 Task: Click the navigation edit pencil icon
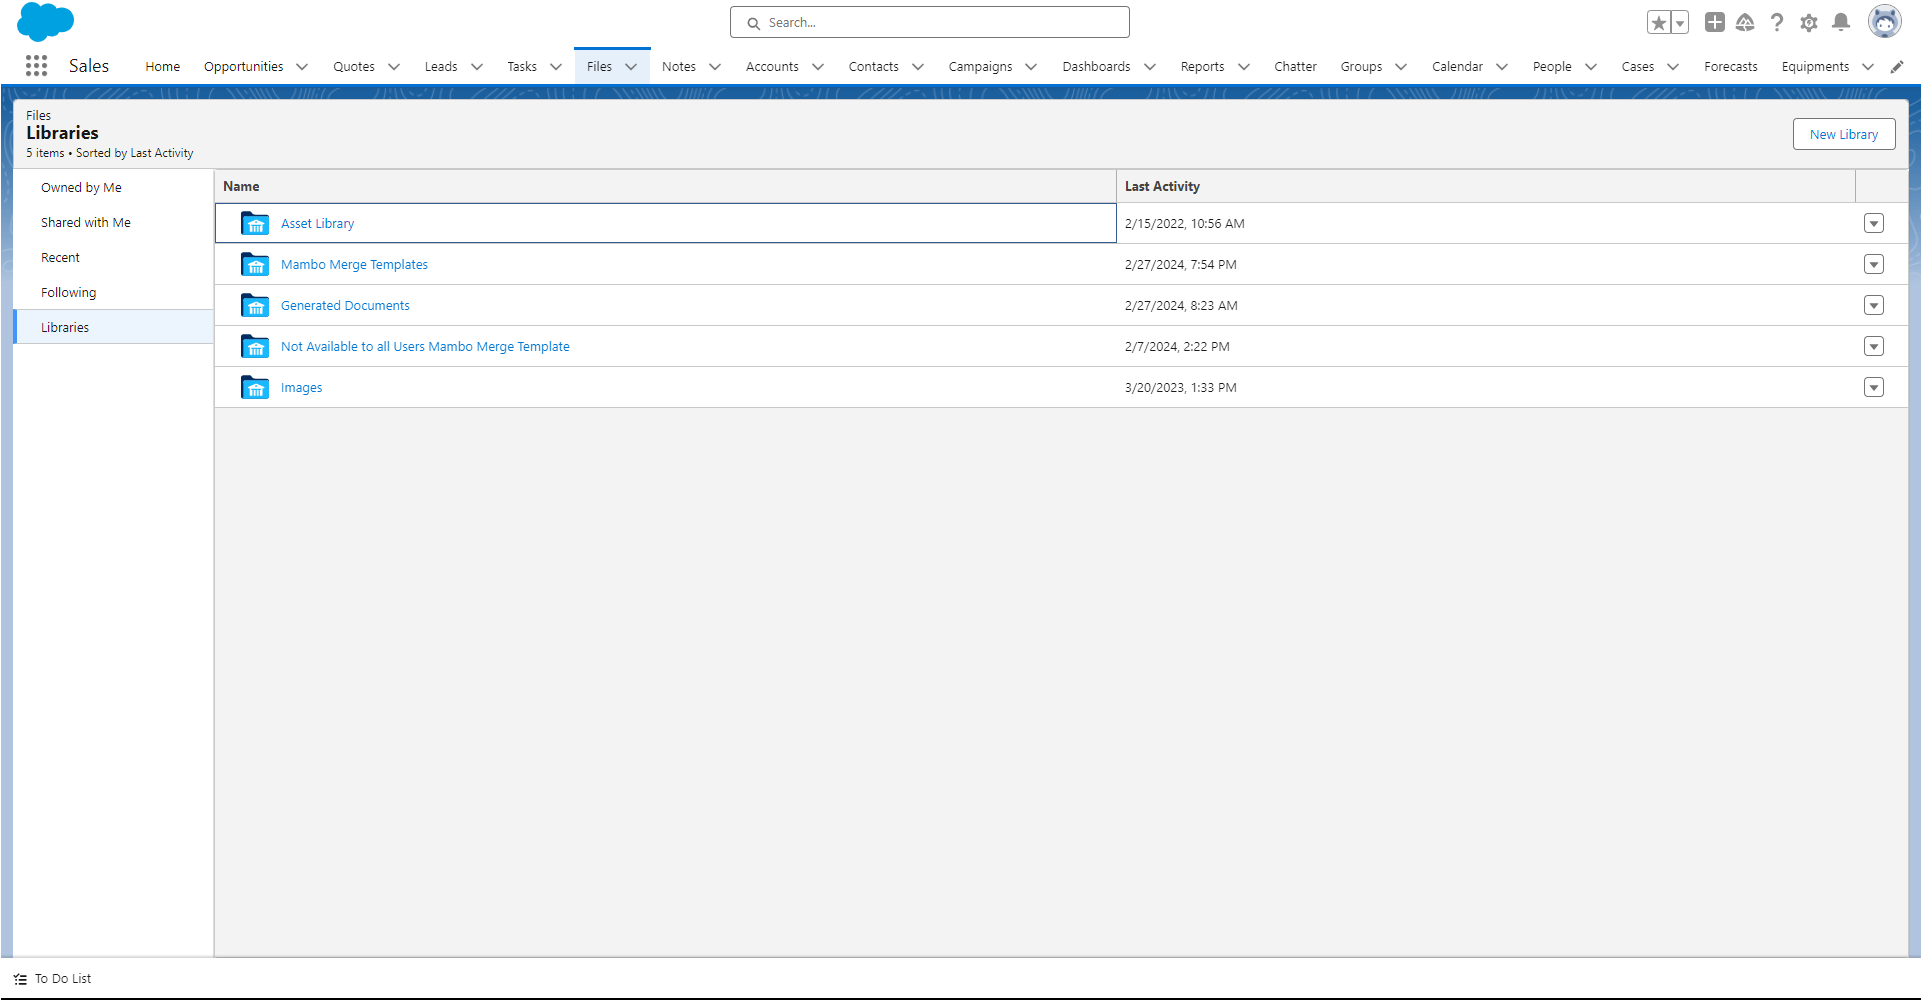(1897, 66)
